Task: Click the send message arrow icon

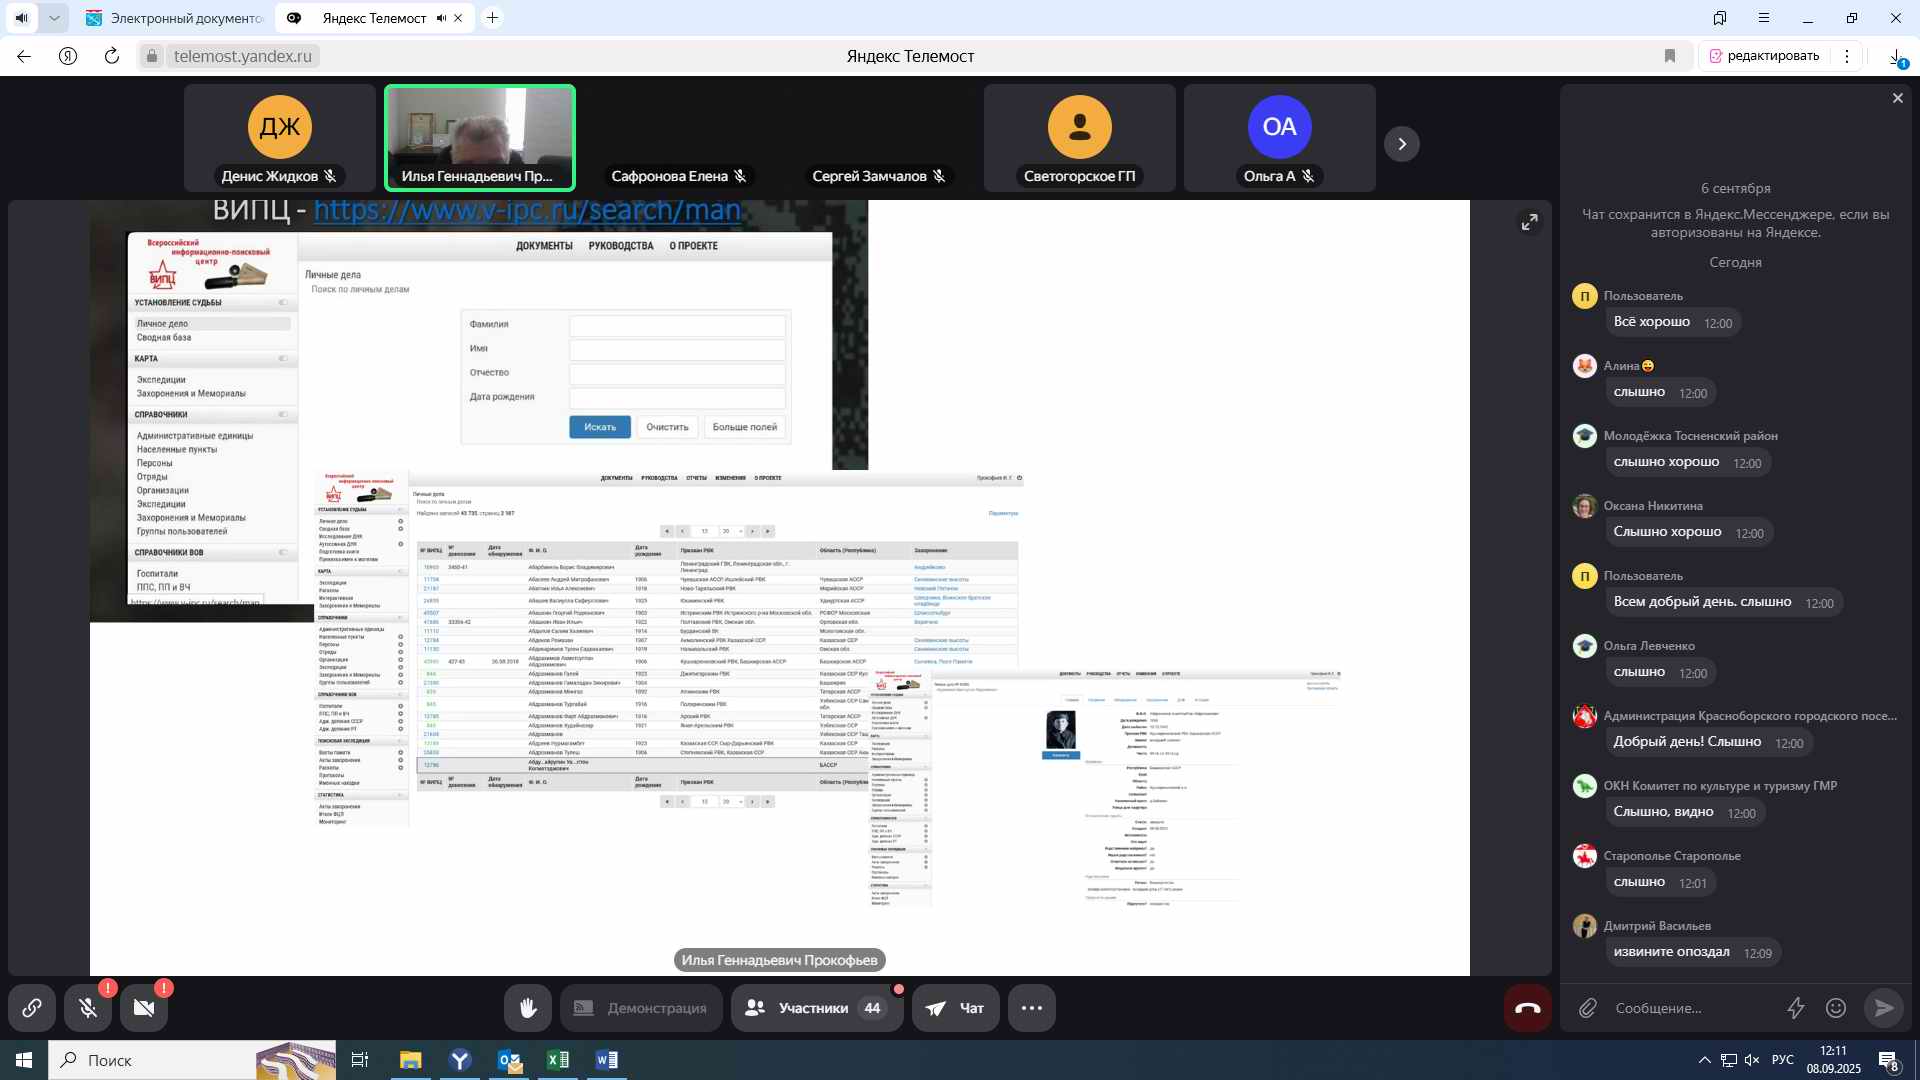Action: [x=1884, y=1008]
